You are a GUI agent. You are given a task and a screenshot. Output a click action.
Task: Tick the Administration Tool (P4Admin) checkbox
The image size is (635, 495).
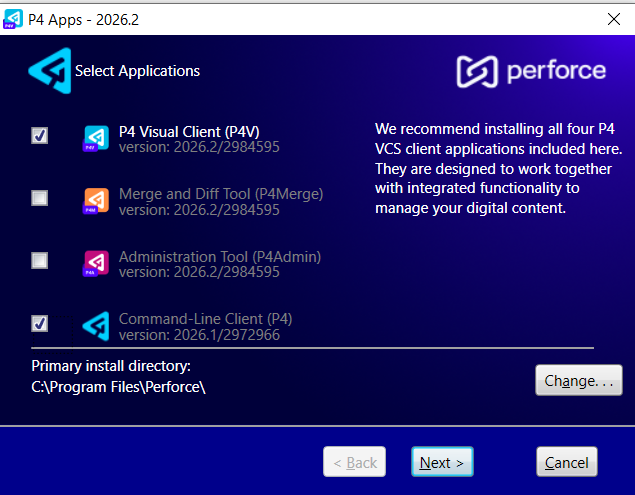coord(40,260)
